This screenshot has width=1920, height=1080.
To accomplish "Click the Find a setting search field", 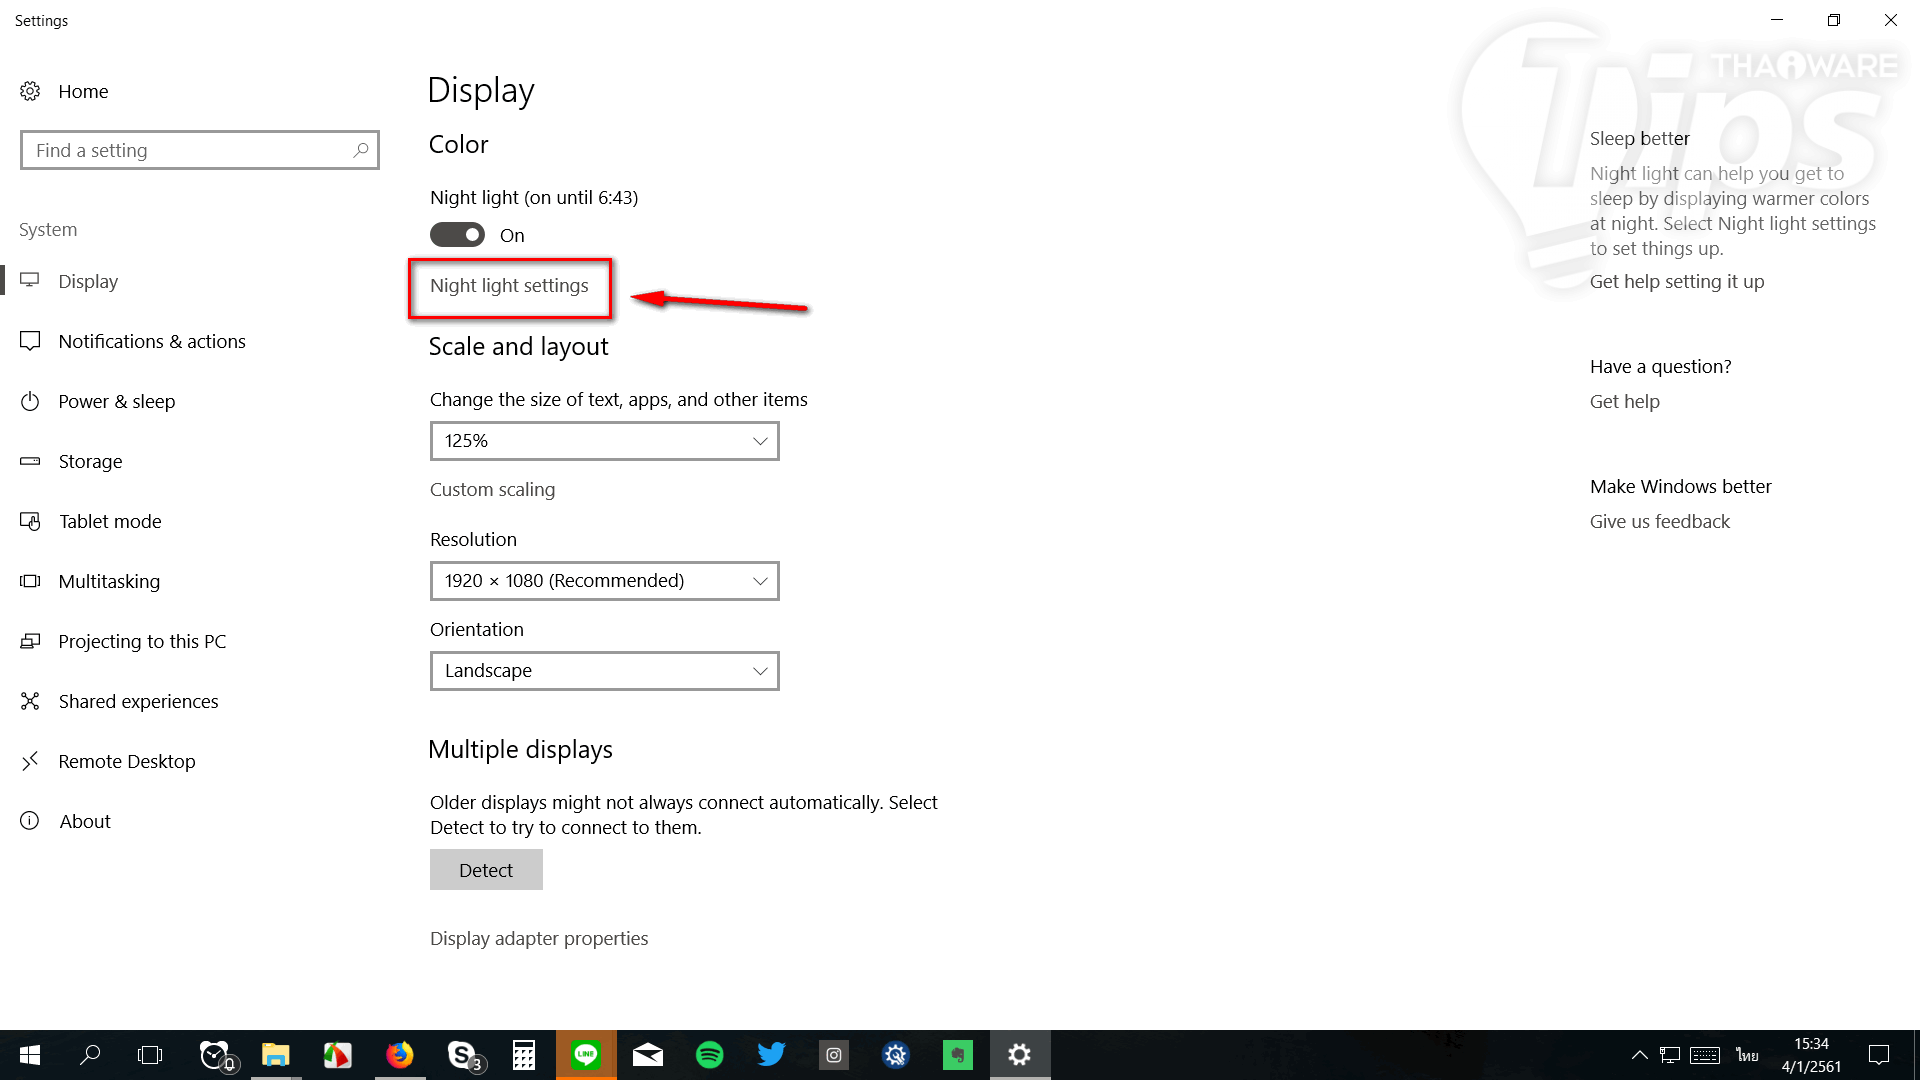I will pyautogui.click(x=185, y=150).
